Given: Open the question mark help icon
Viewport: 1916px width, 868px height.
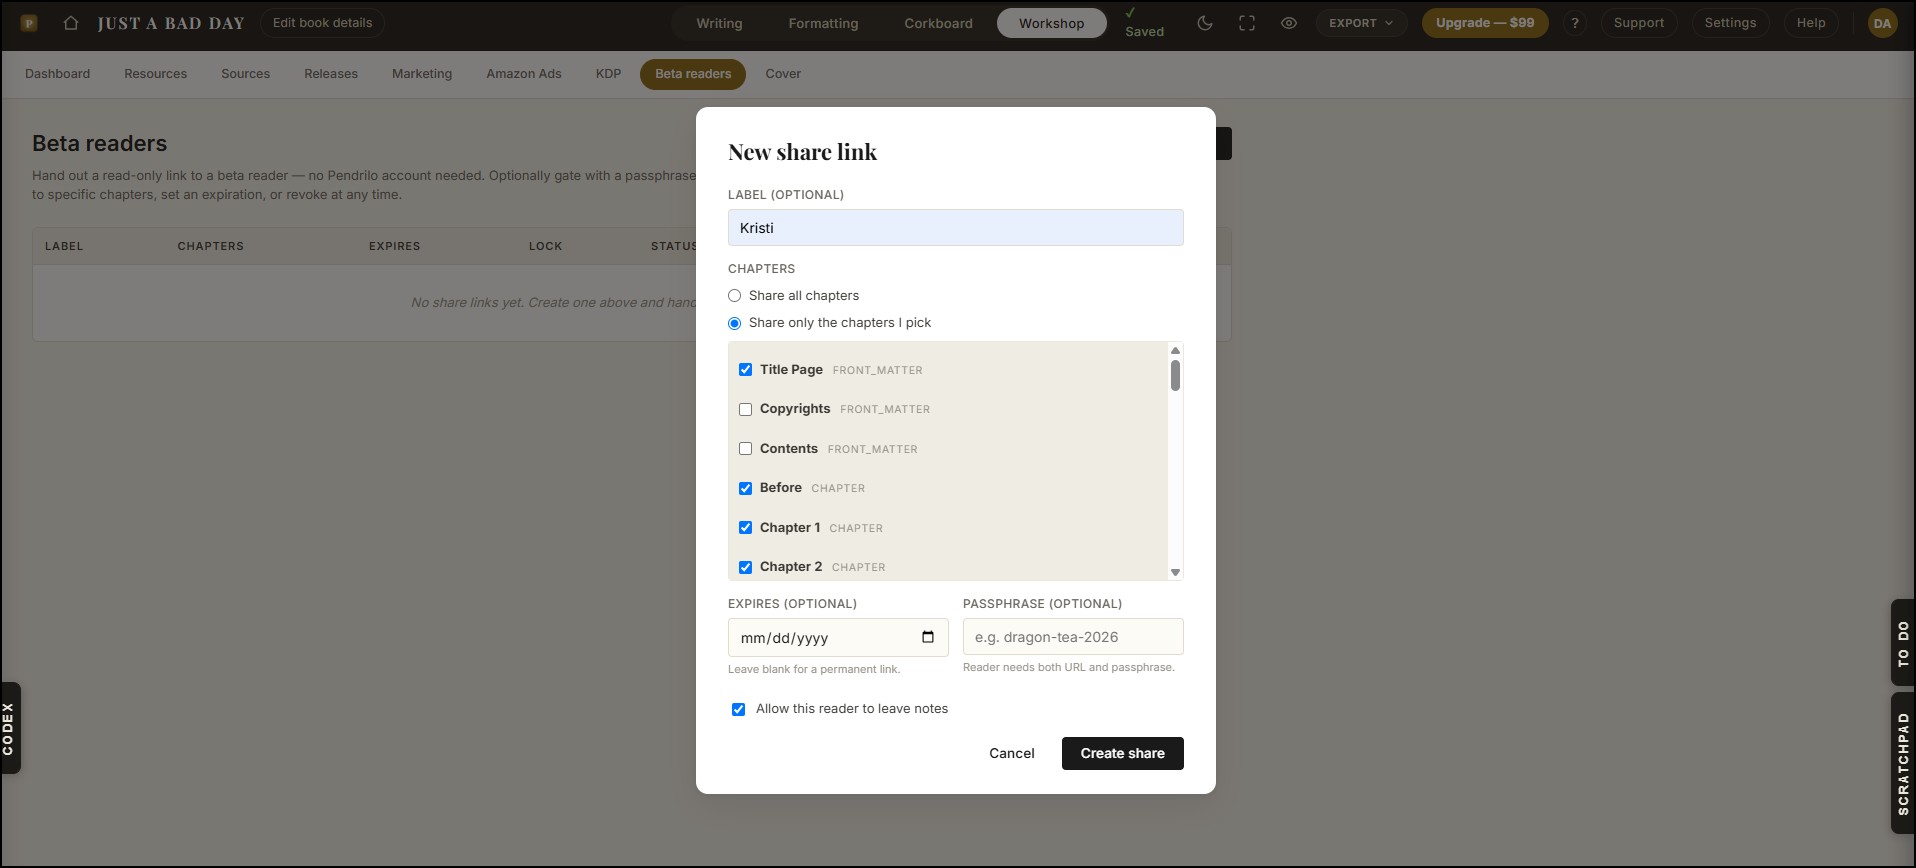Looking at the screenshot, I should coord(1575,23).
